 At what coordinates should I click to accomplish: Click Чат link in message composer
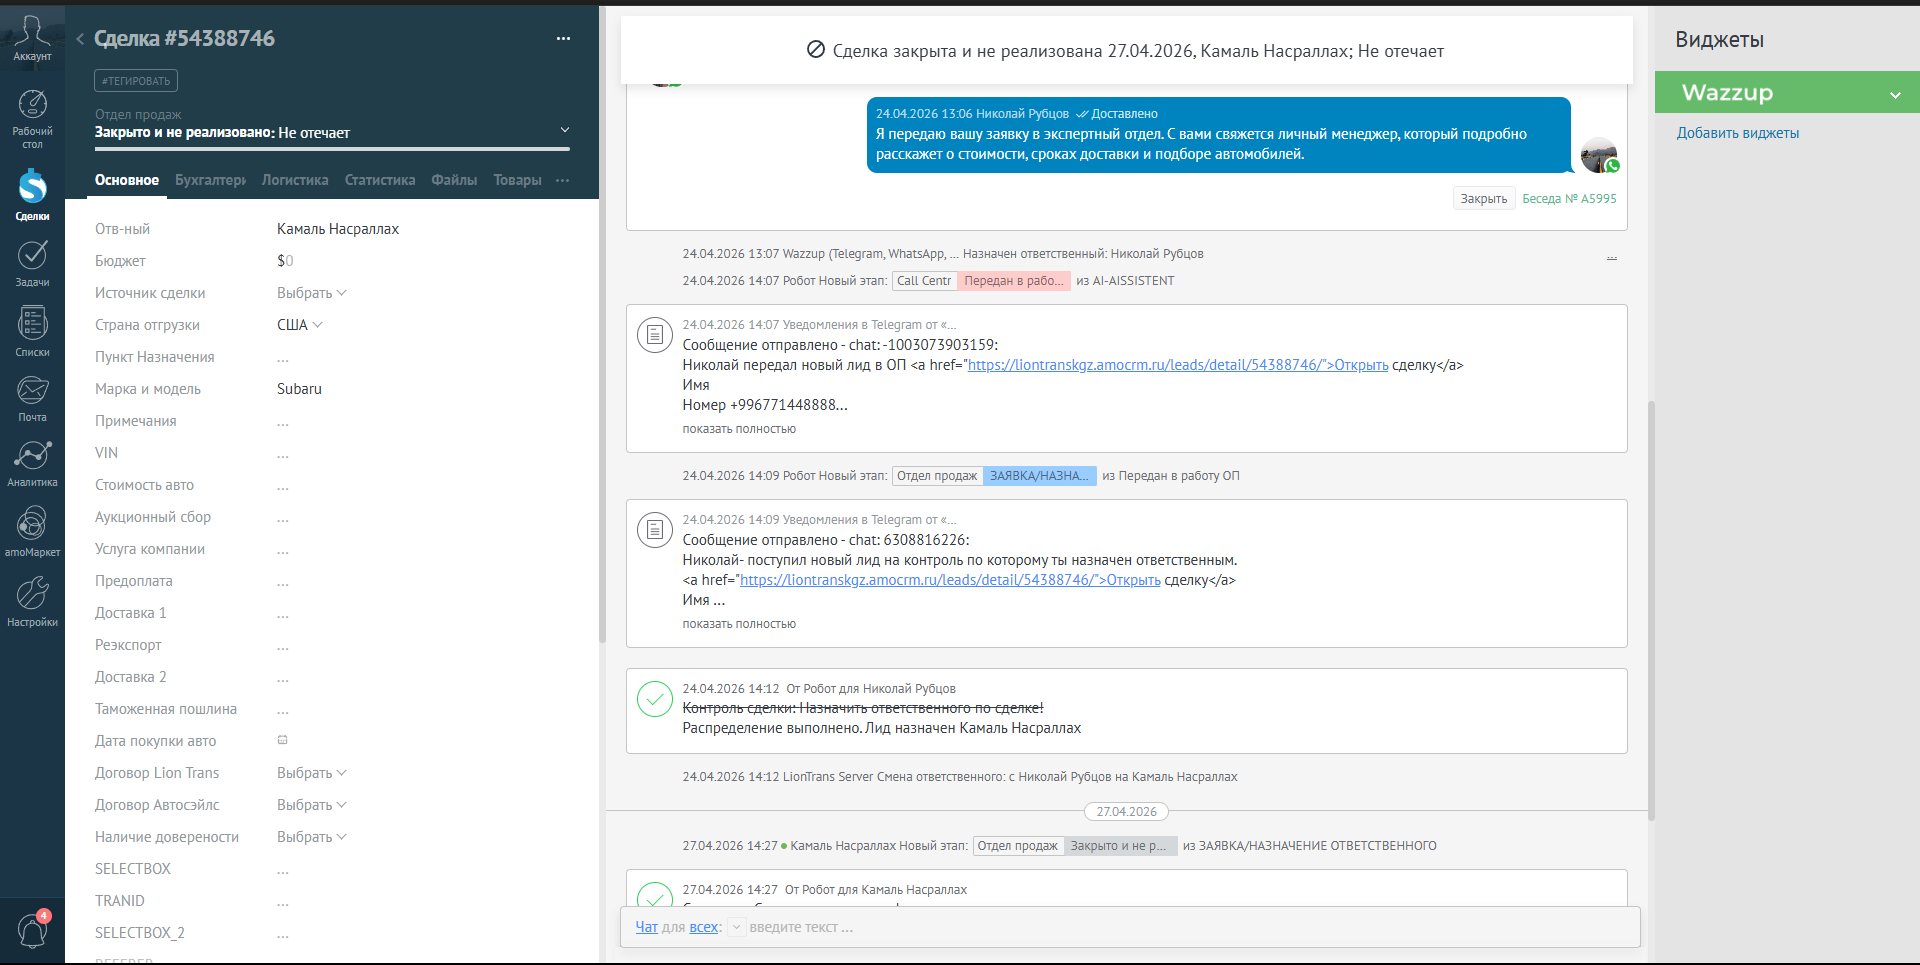click(x=647, y=927)
